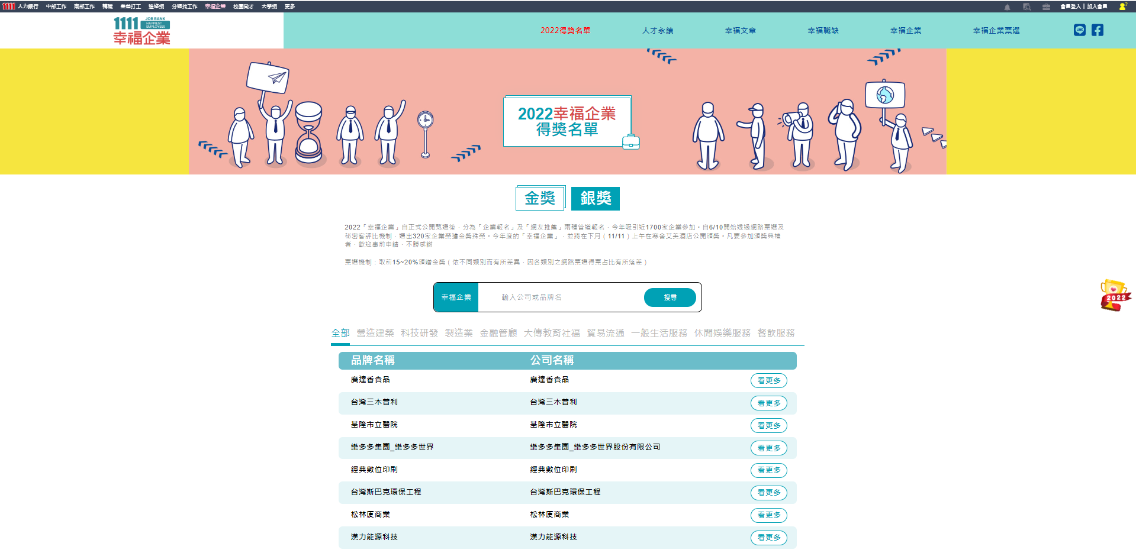Click 看更多 for 漢力能源科技
The image size is (1136, 553).
point(769,538)
